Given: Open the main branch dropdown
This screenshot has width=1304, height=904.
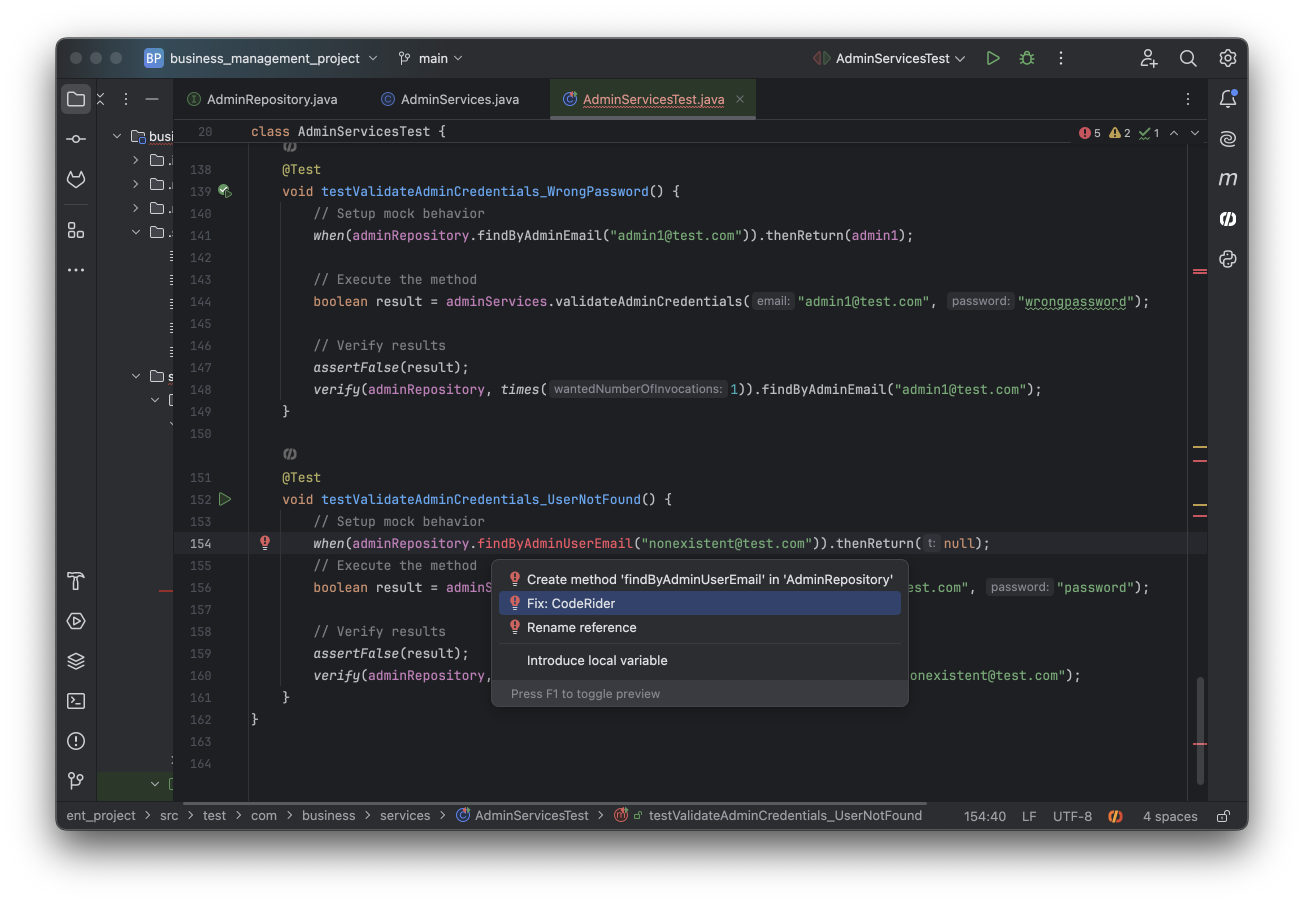Looking at the screenshot, I should pyautogui.click(x=431, y=59).
